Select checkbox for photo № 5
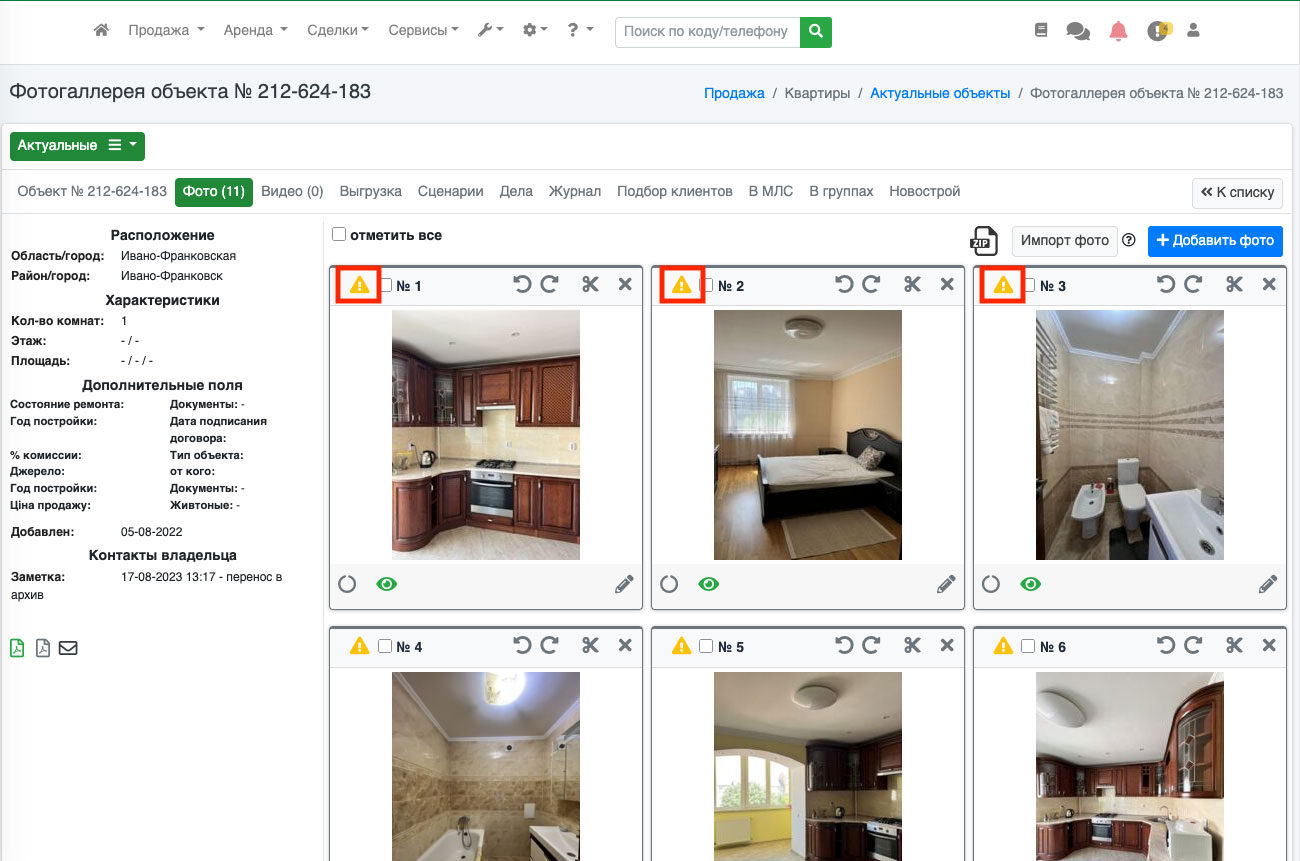1300x861 pixels. (x=706, y=647)
